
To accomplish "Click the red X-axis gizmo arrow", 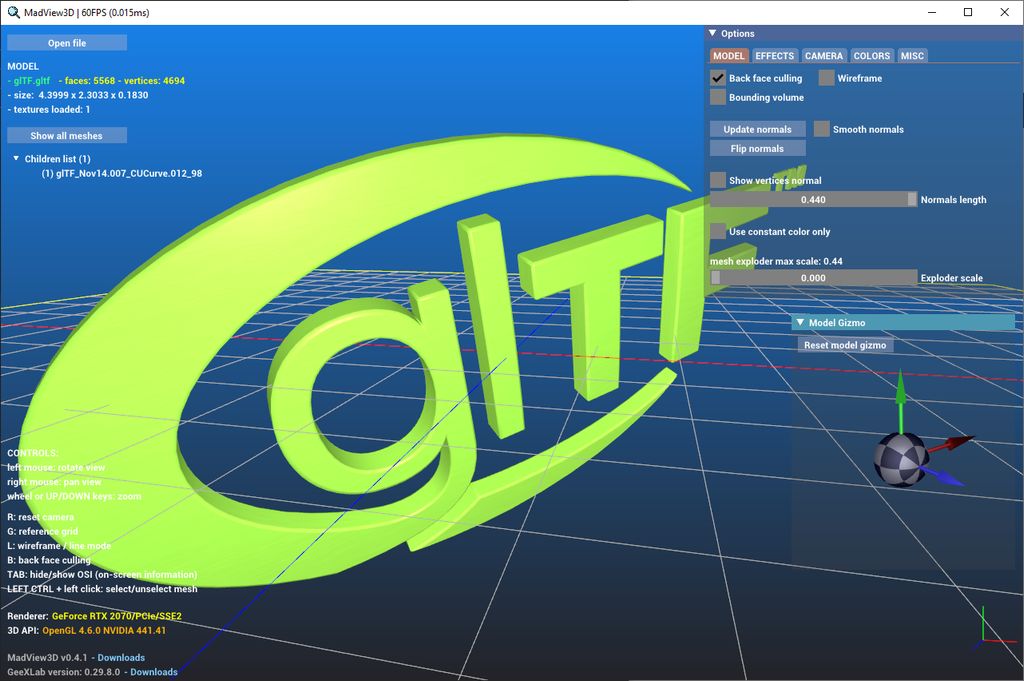I will coord(950,444).
